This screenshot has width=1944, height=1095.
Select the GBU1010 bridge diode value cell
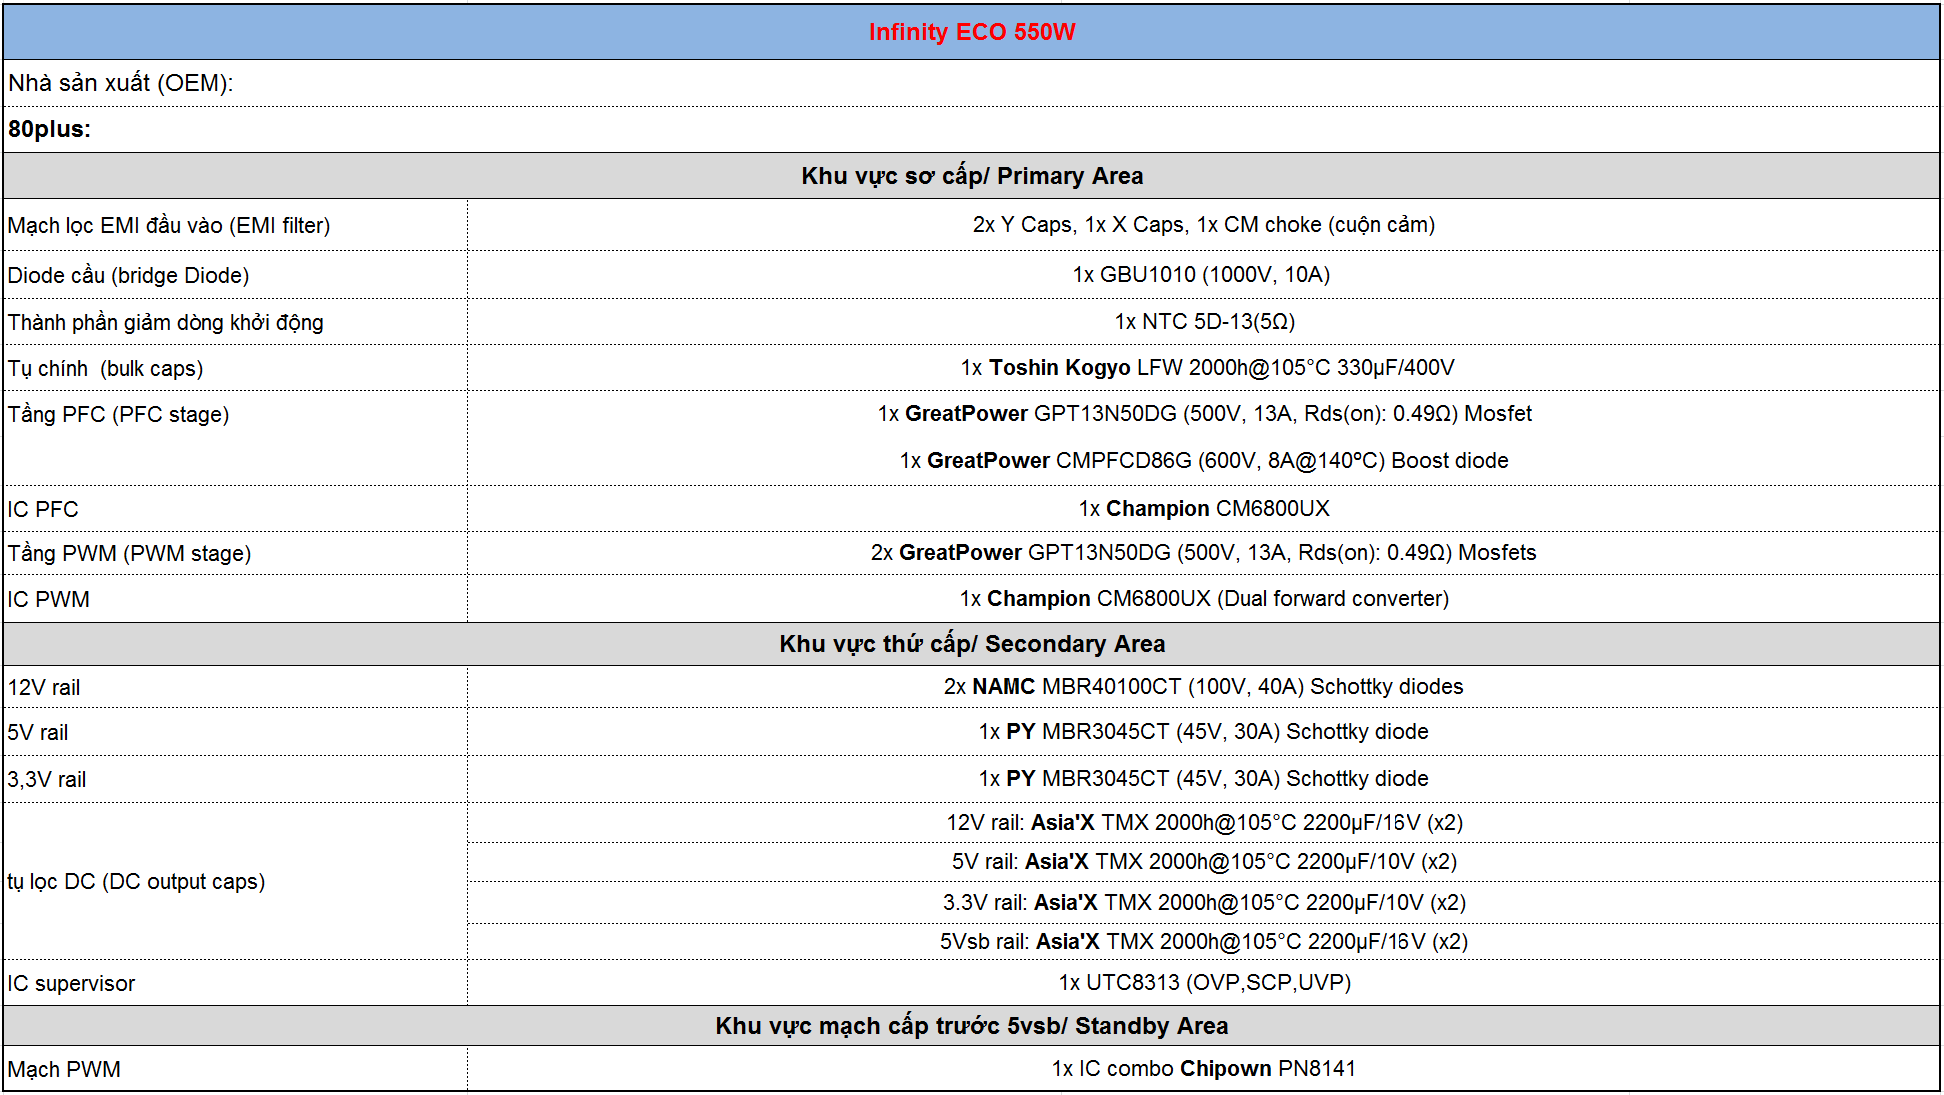(x=1201, y=274)
